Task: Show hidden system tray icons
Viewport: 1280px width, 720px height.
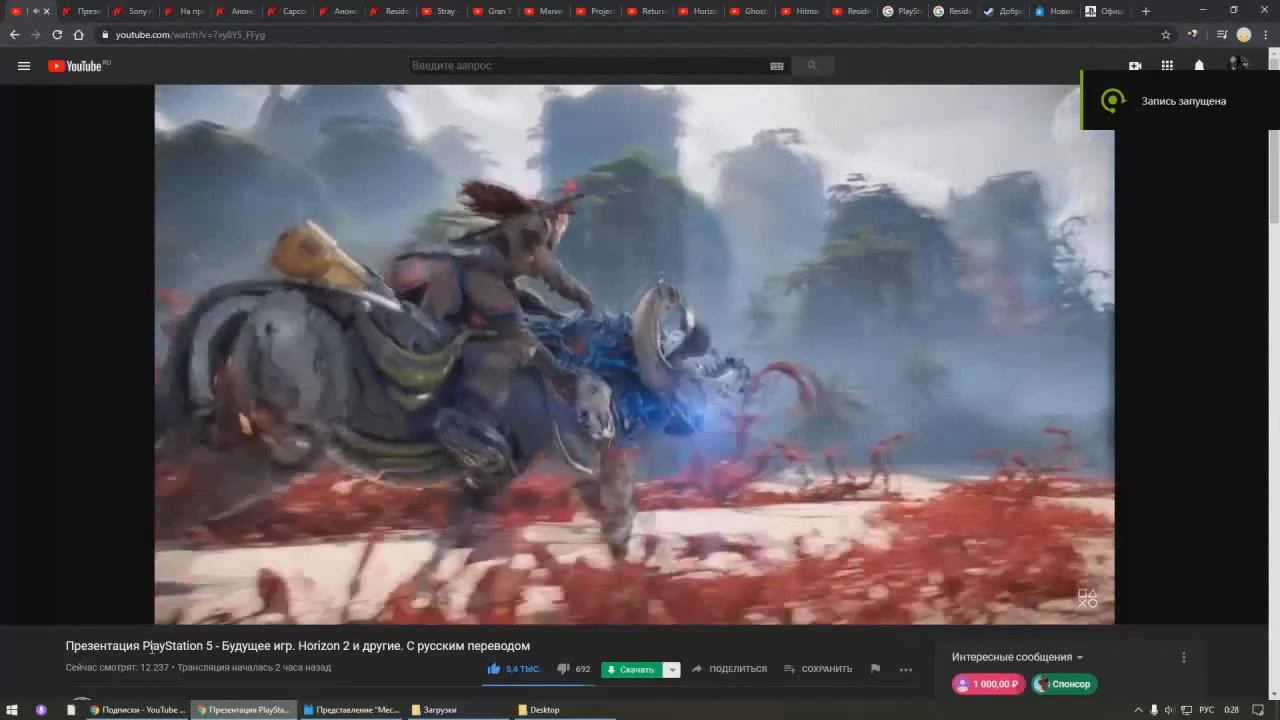Action: tap(1138, 710)
